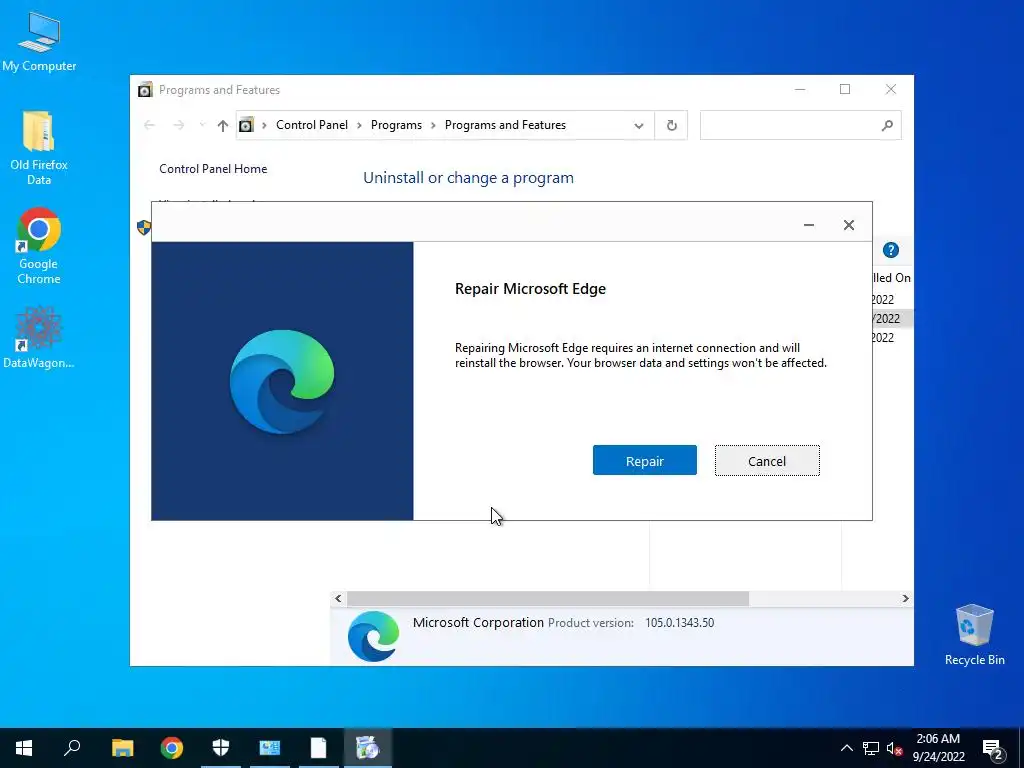Click the horizontal scrollbar thumb
Viewport: 1024px width, 768px height.
point(548,598)
